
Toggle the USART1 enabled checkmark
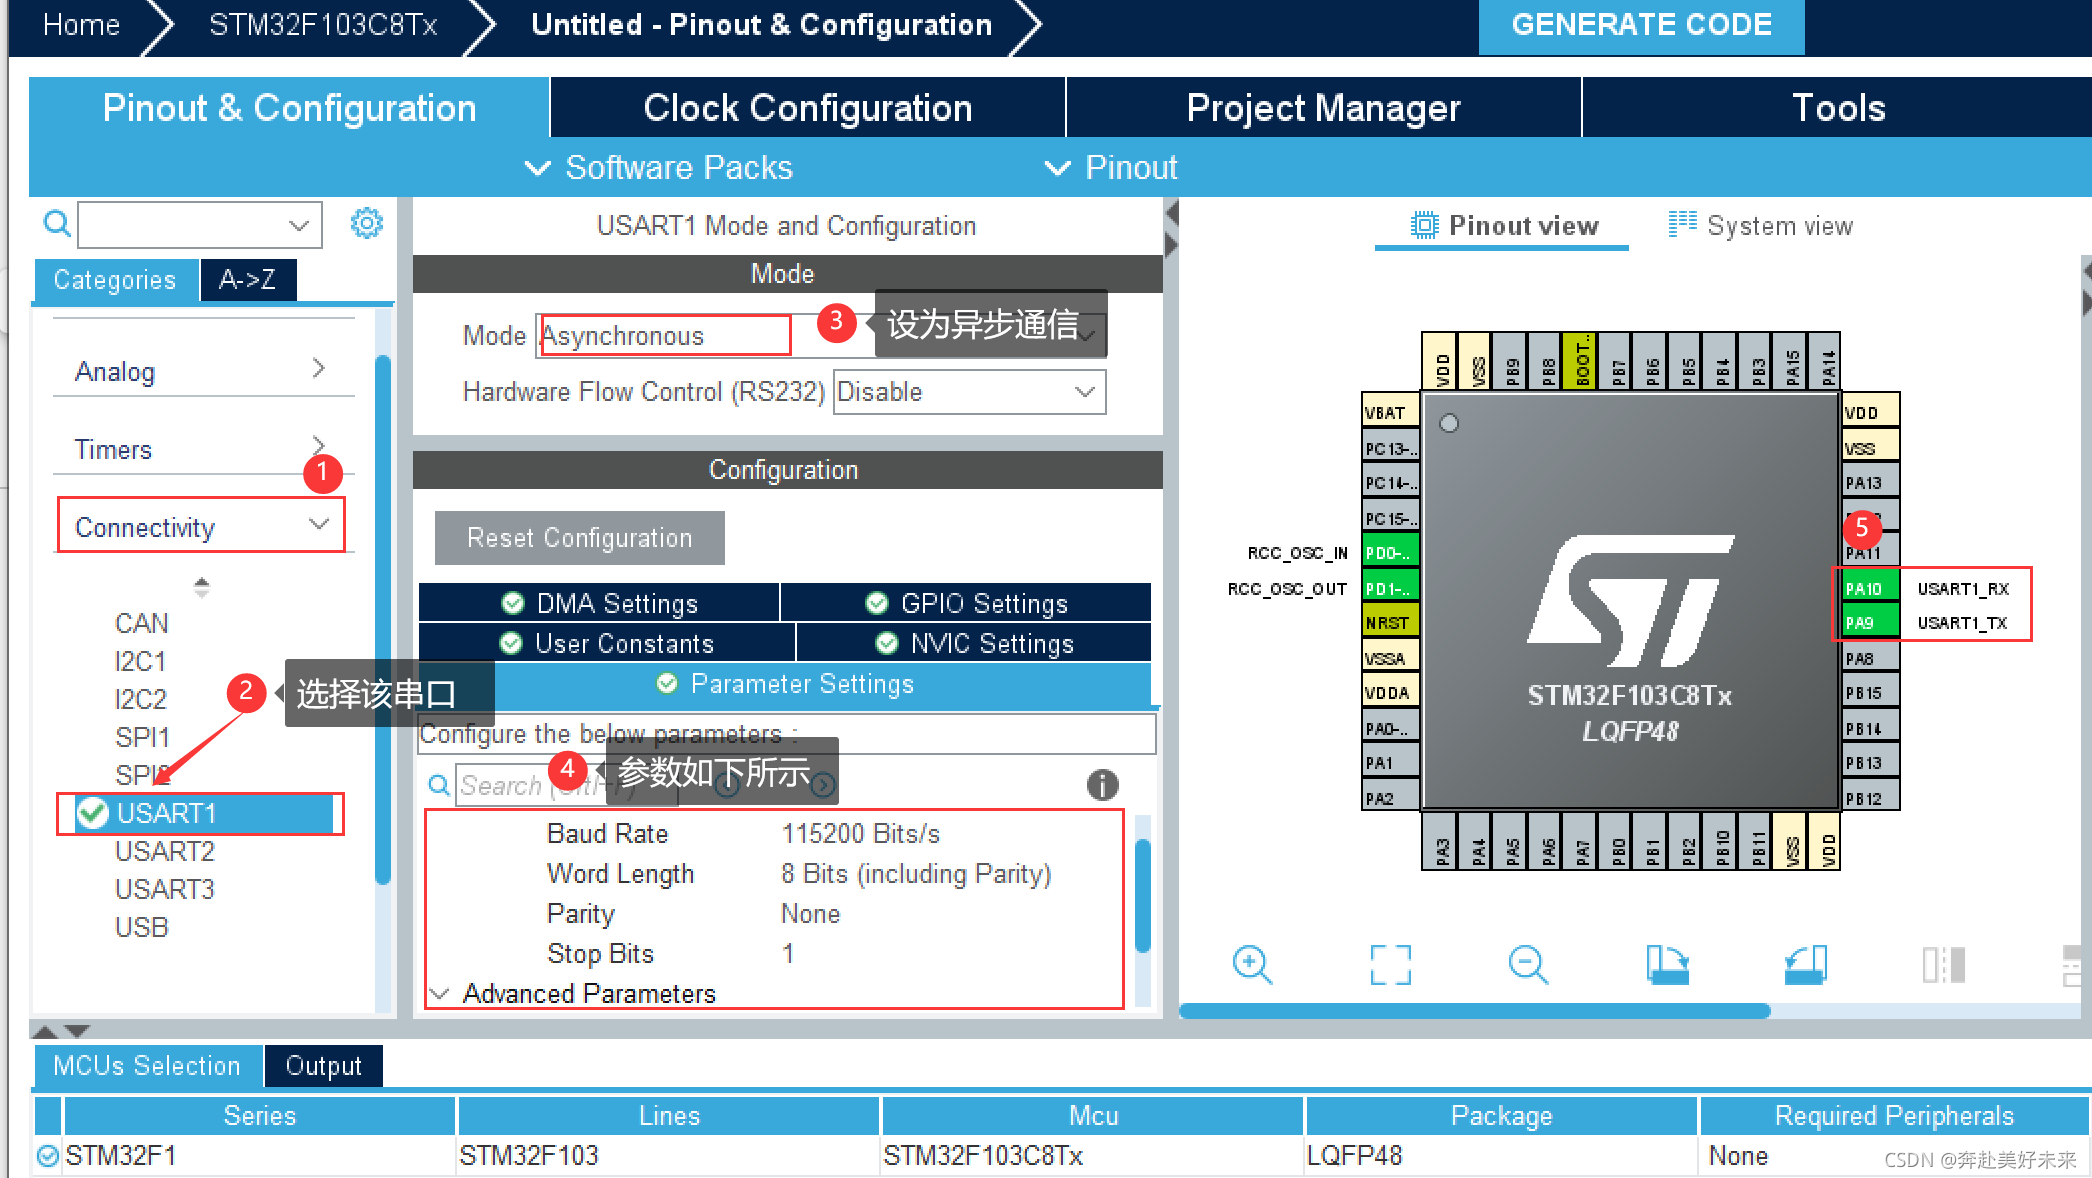tap(92, 813)
